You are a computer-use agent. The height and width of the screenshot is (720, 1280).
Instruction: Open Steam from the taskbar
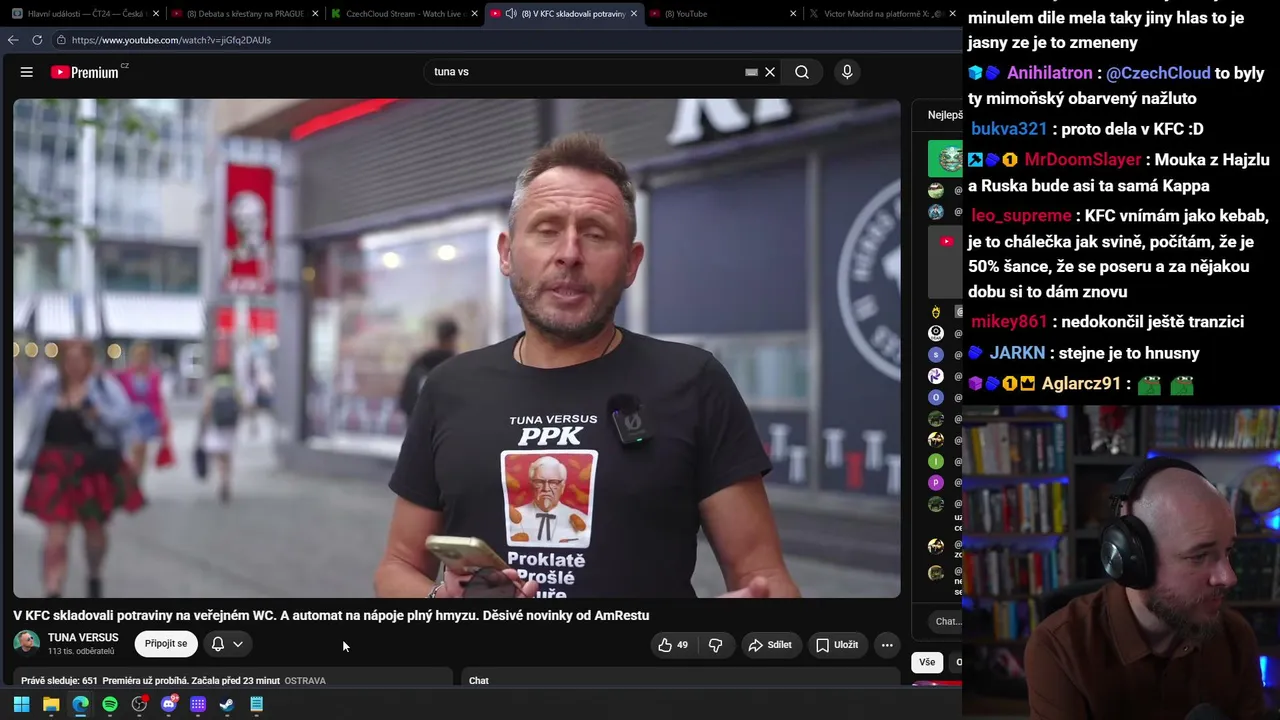(227, 704)
